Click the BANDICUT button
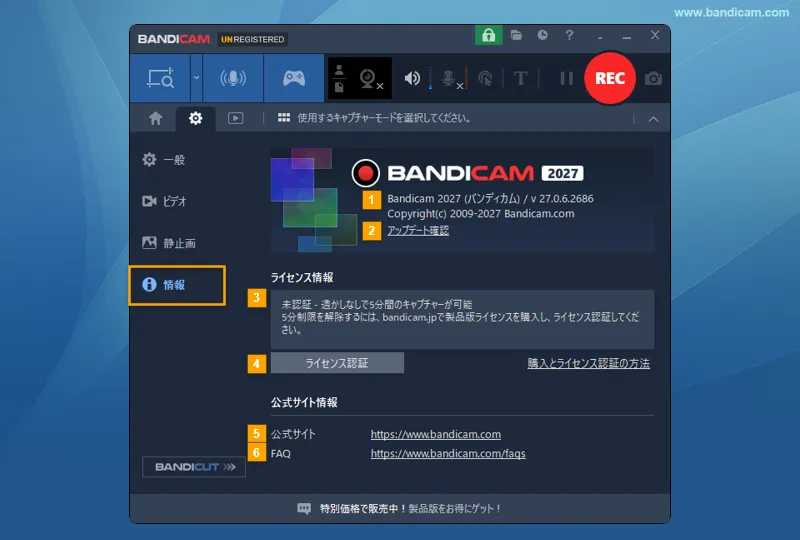Viewport: 800px width, 540px height. 194,467
